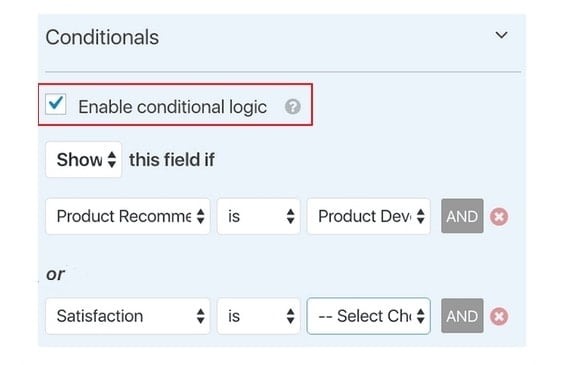Screen dimensions: 583x365
Task: Open the Select Choice value dropdown
Action: tap(368, 316)
